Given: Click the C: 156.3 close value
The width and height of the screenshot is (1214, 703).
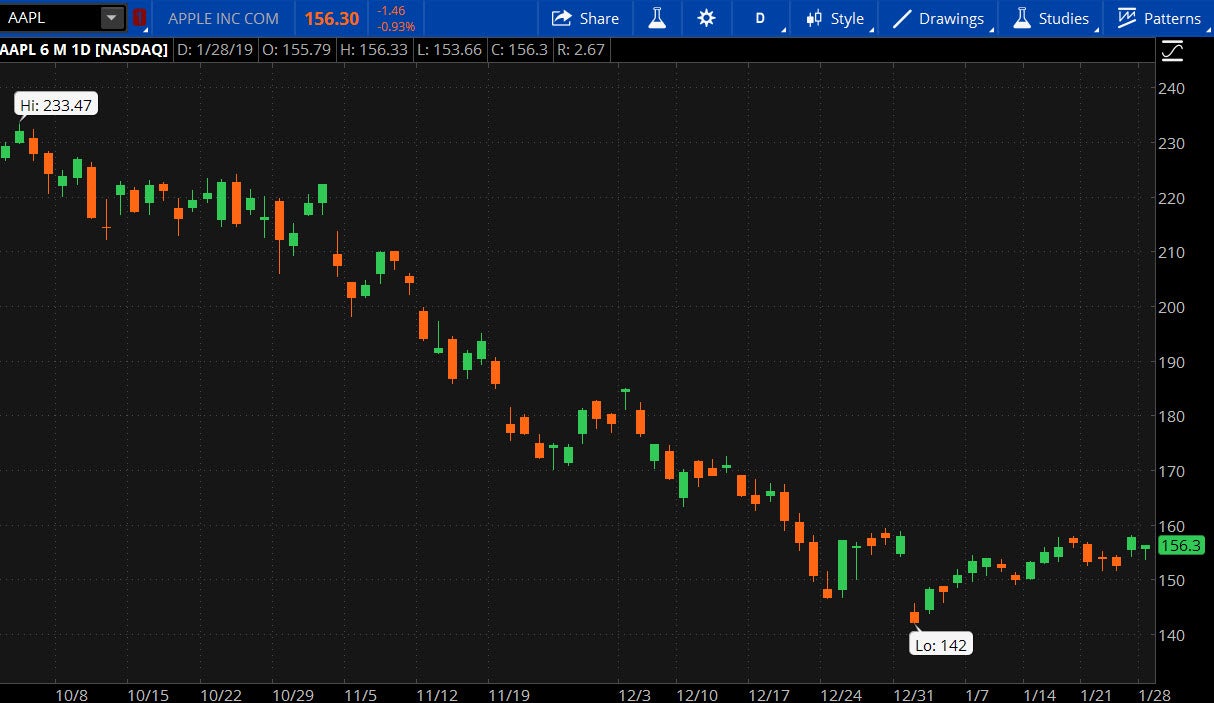Looking at the screenshot, I should [x=519, y=49].
